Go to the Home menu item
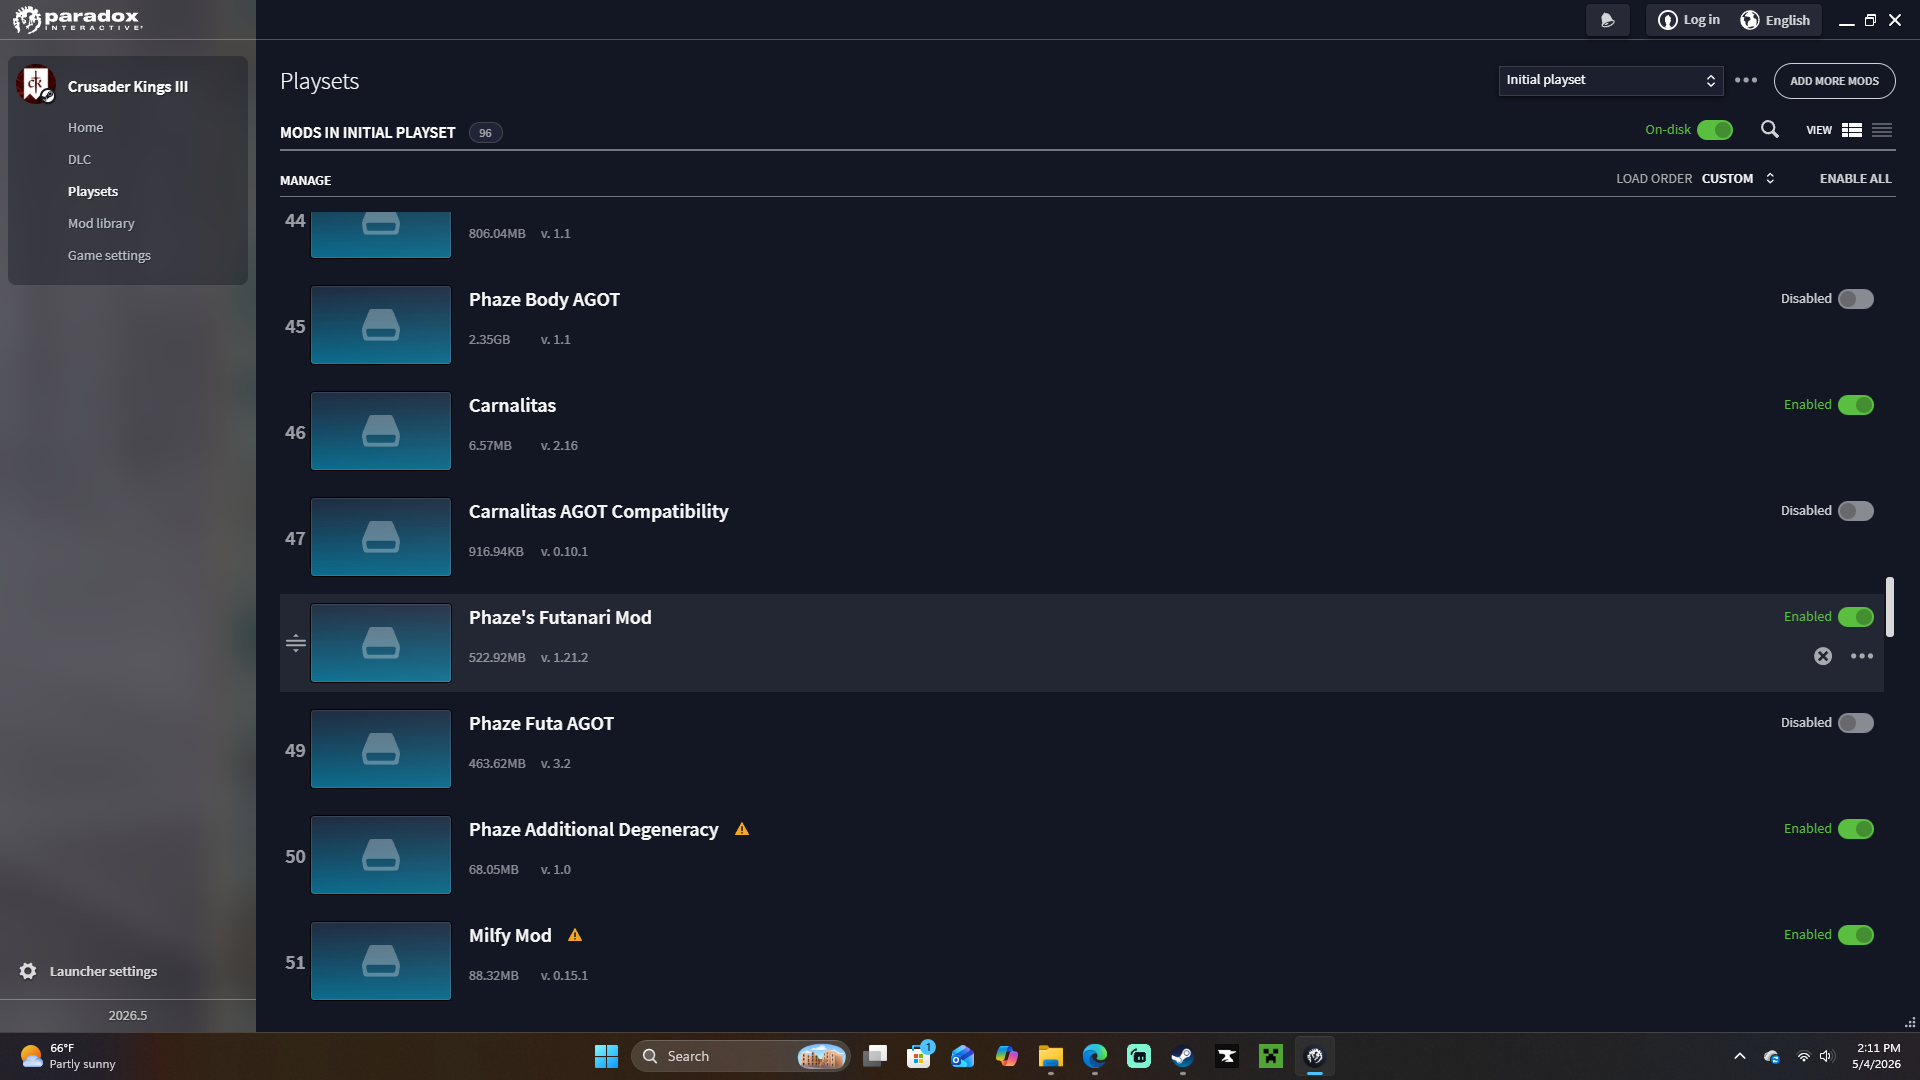This screenshot has width=1920, height=1080. [x=85, y=127]
